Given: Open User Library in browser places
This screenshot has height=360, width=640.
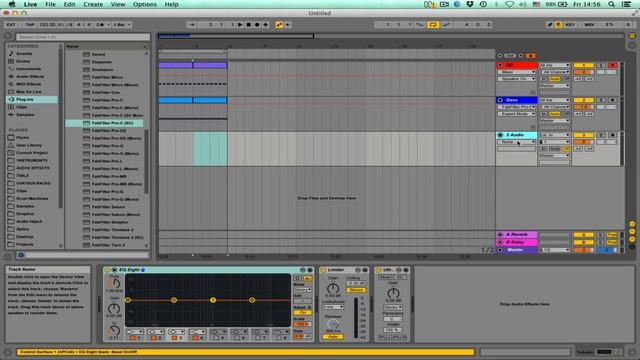Looking at the screenshot, I should (29, 145).
